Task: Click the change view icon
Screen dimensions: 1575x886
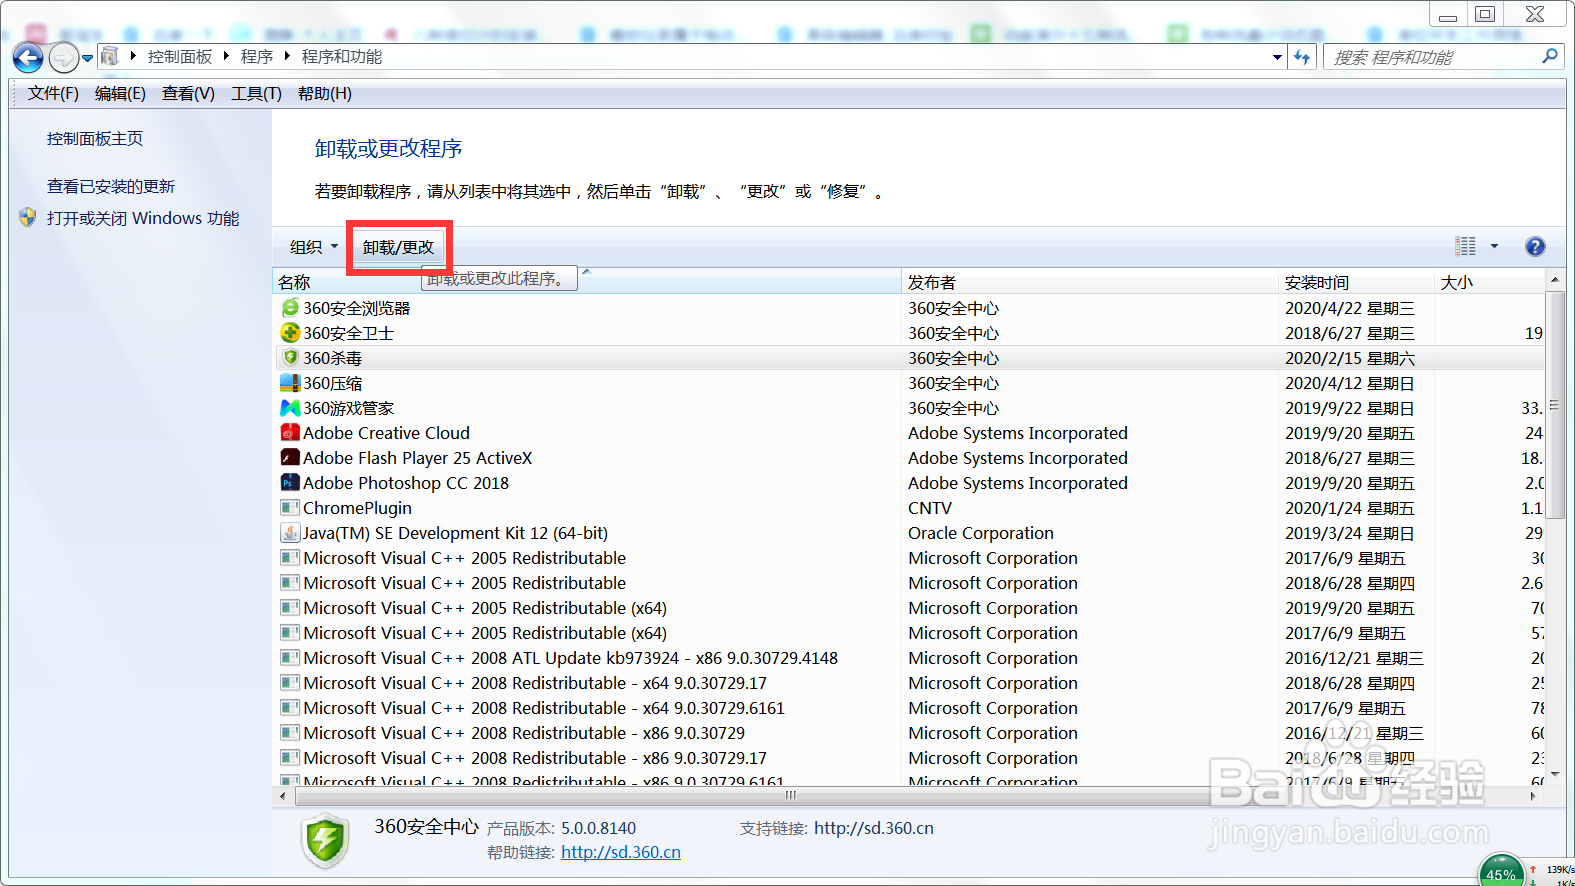Action: [x=1465, y=246]
